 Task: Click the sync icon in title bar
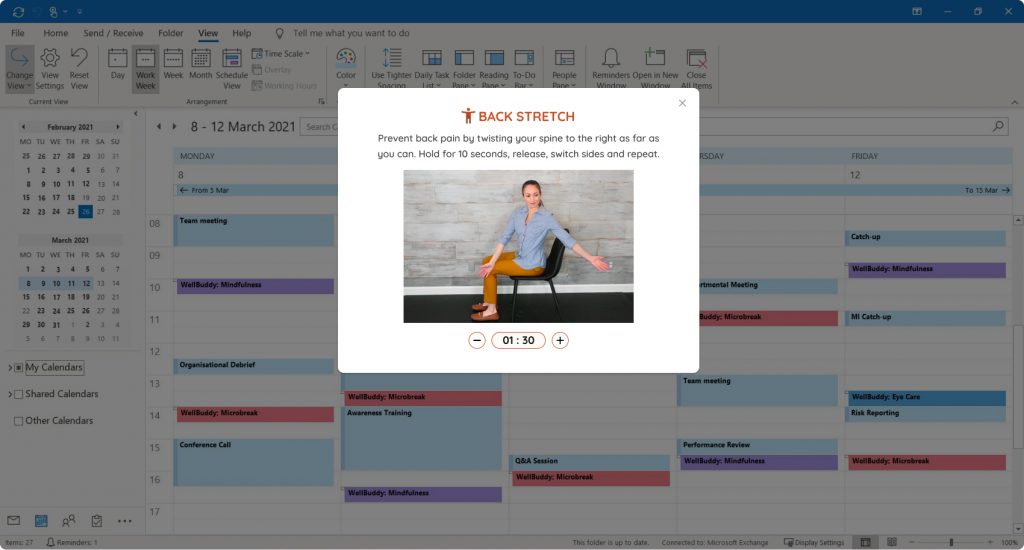click(x=18, y=11)
